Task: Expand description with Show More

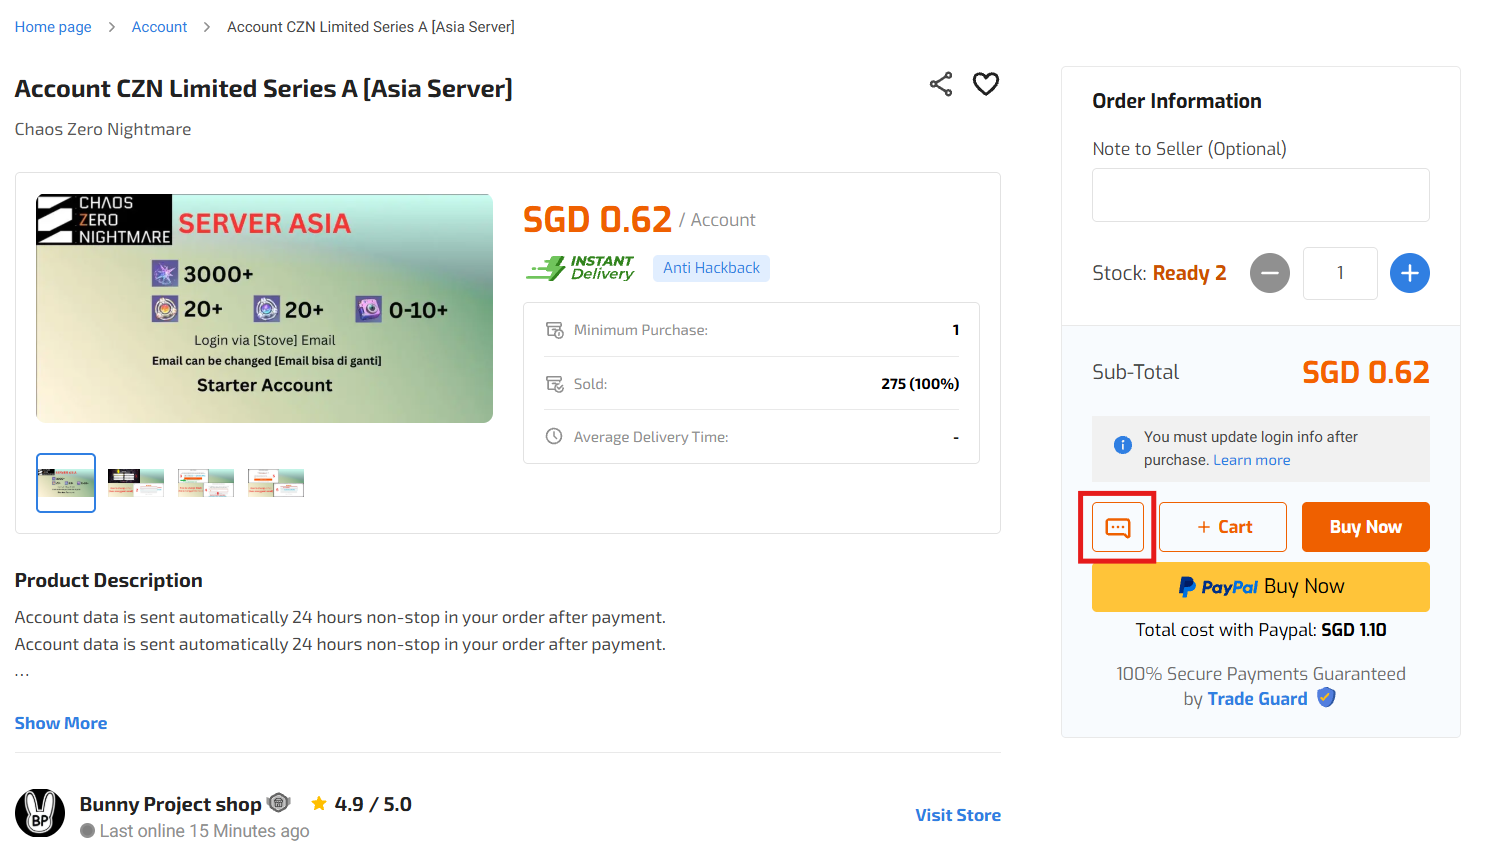Action: (61, 723)
